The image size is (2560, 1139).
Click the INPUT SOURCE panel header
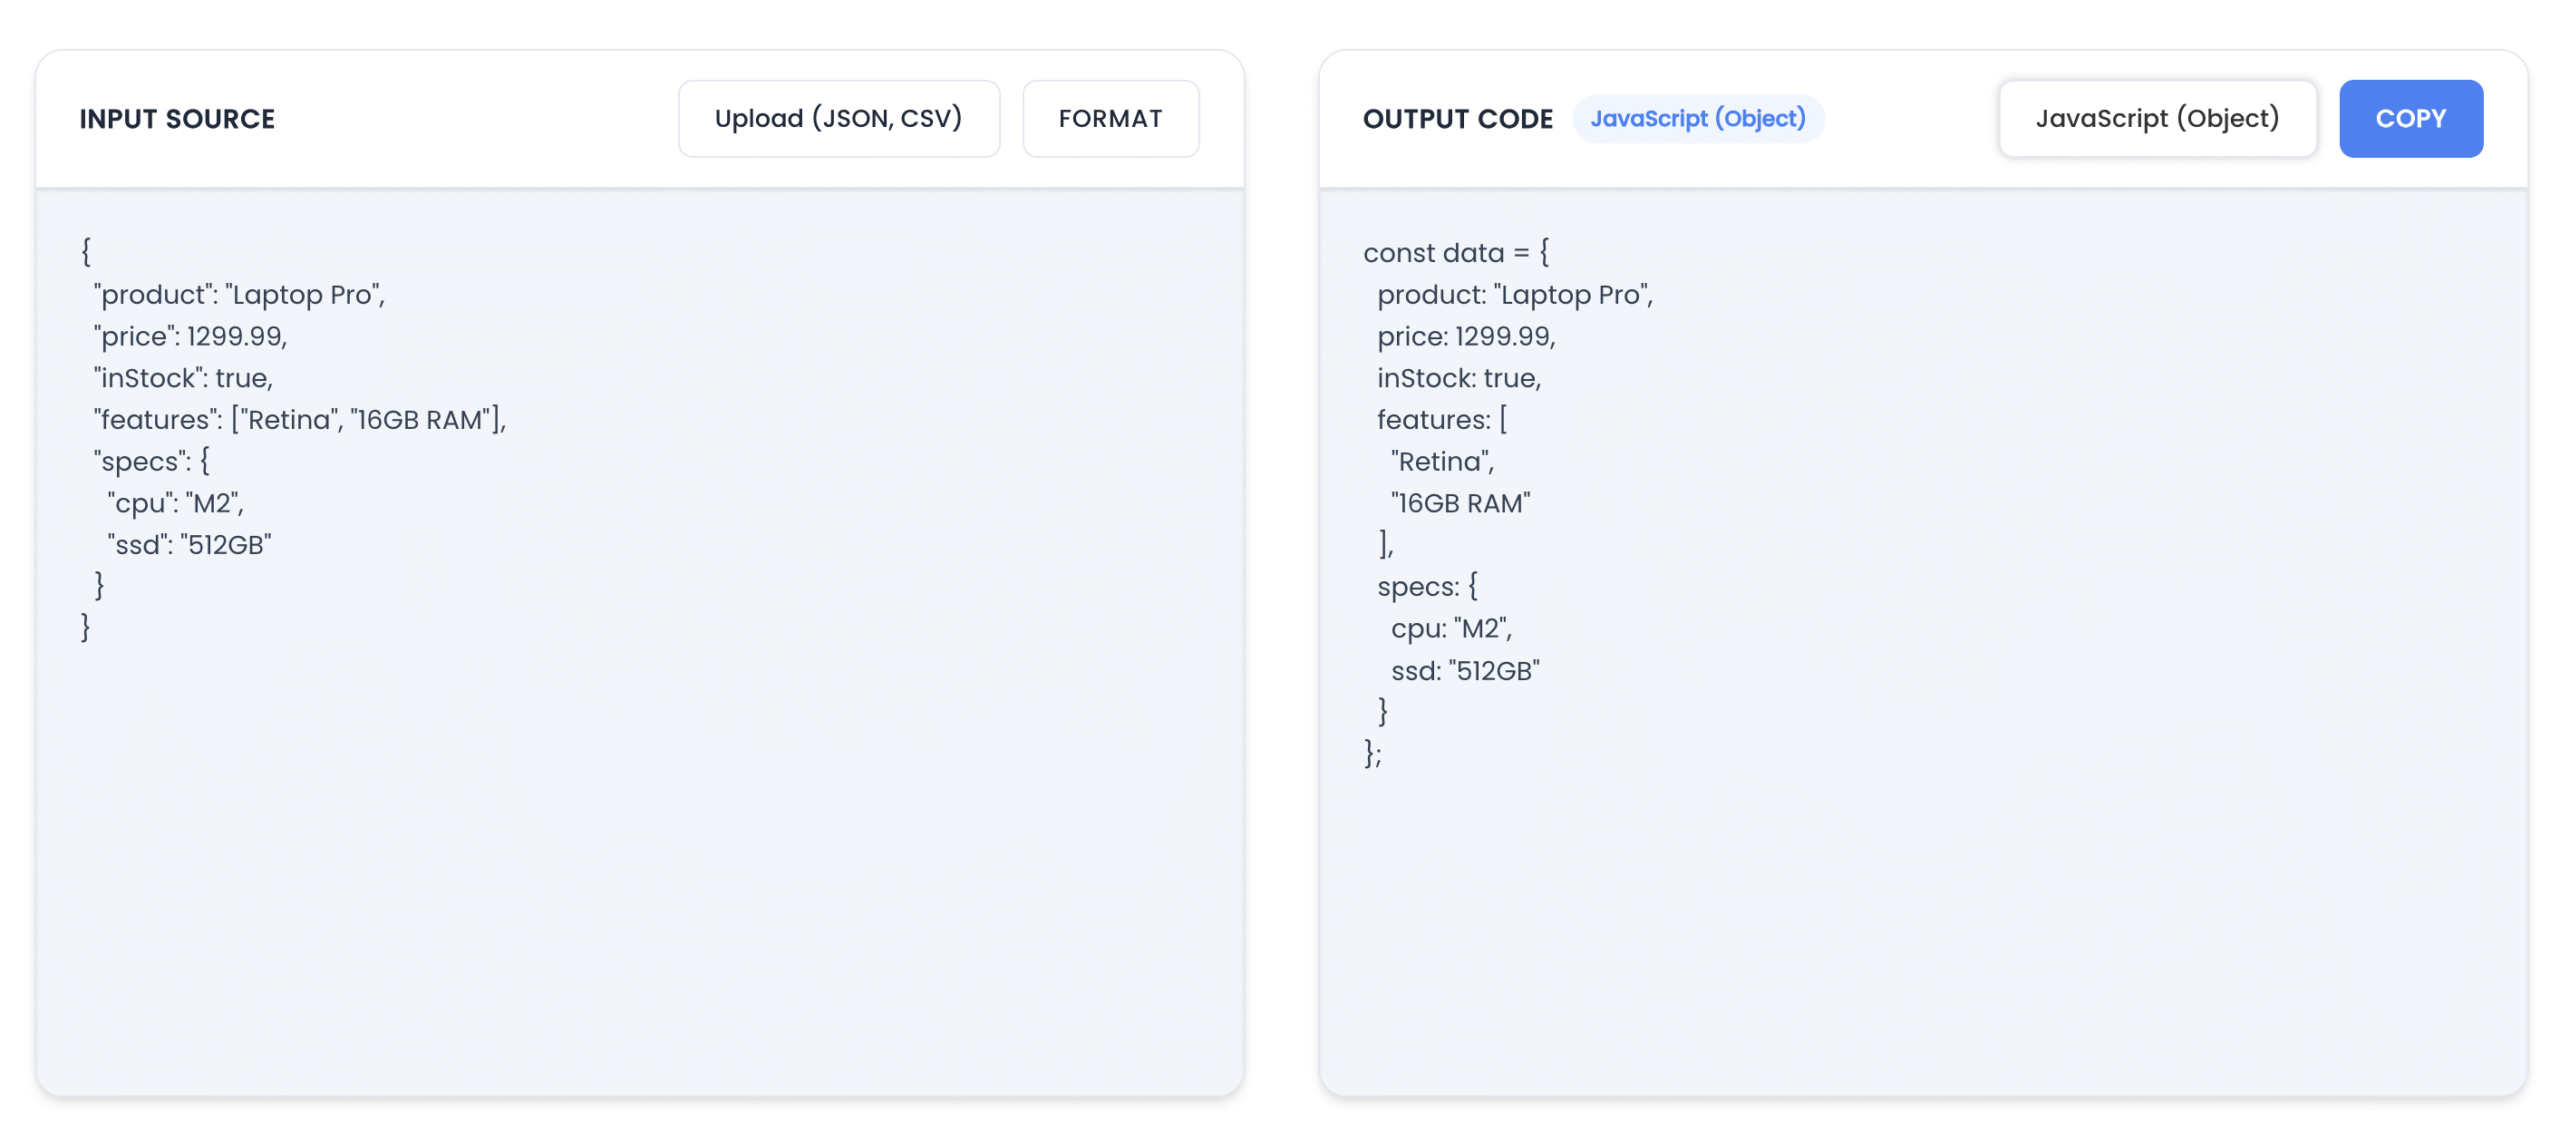177,118
